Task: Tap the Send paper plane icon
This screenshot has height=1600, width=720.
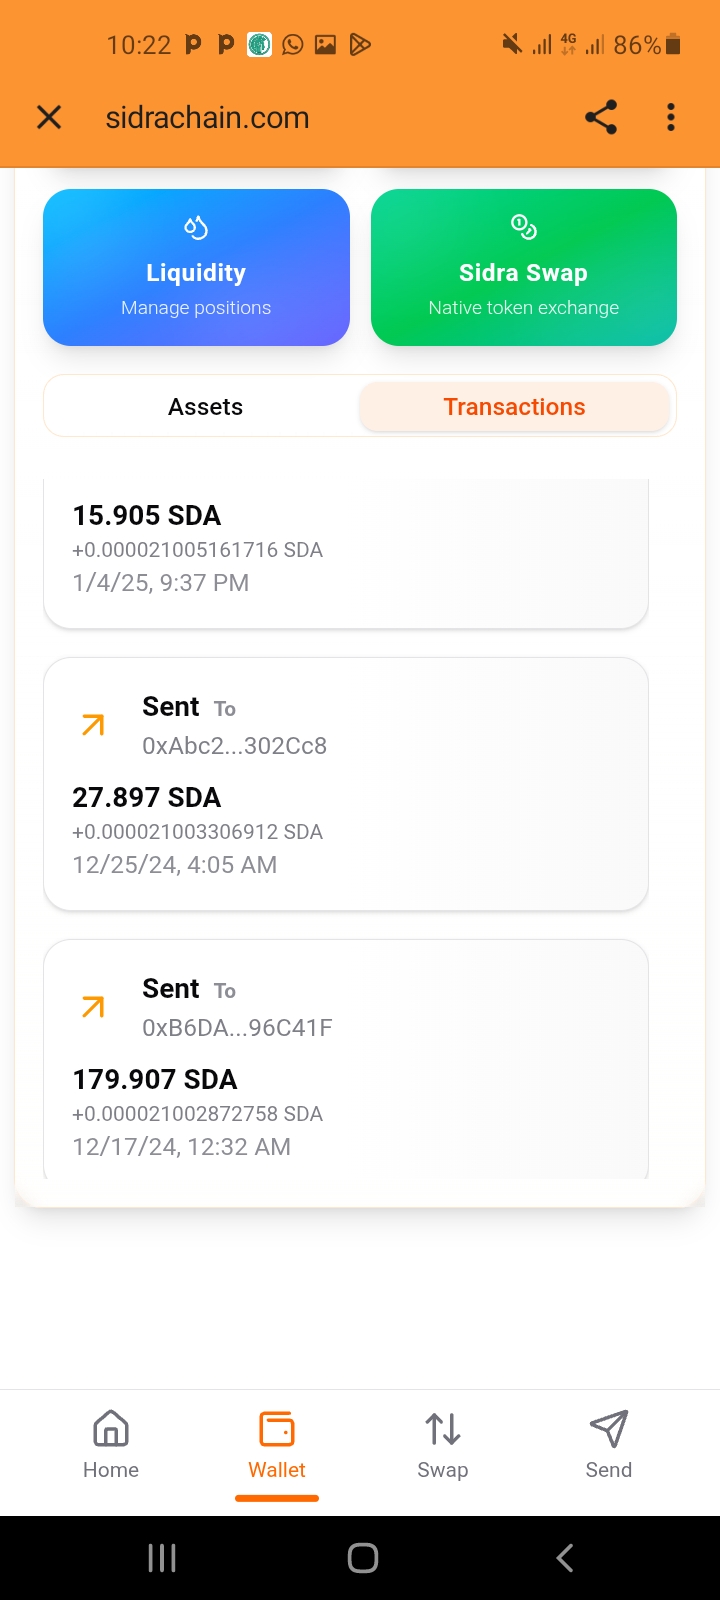Action: (x=608, y=1430)
